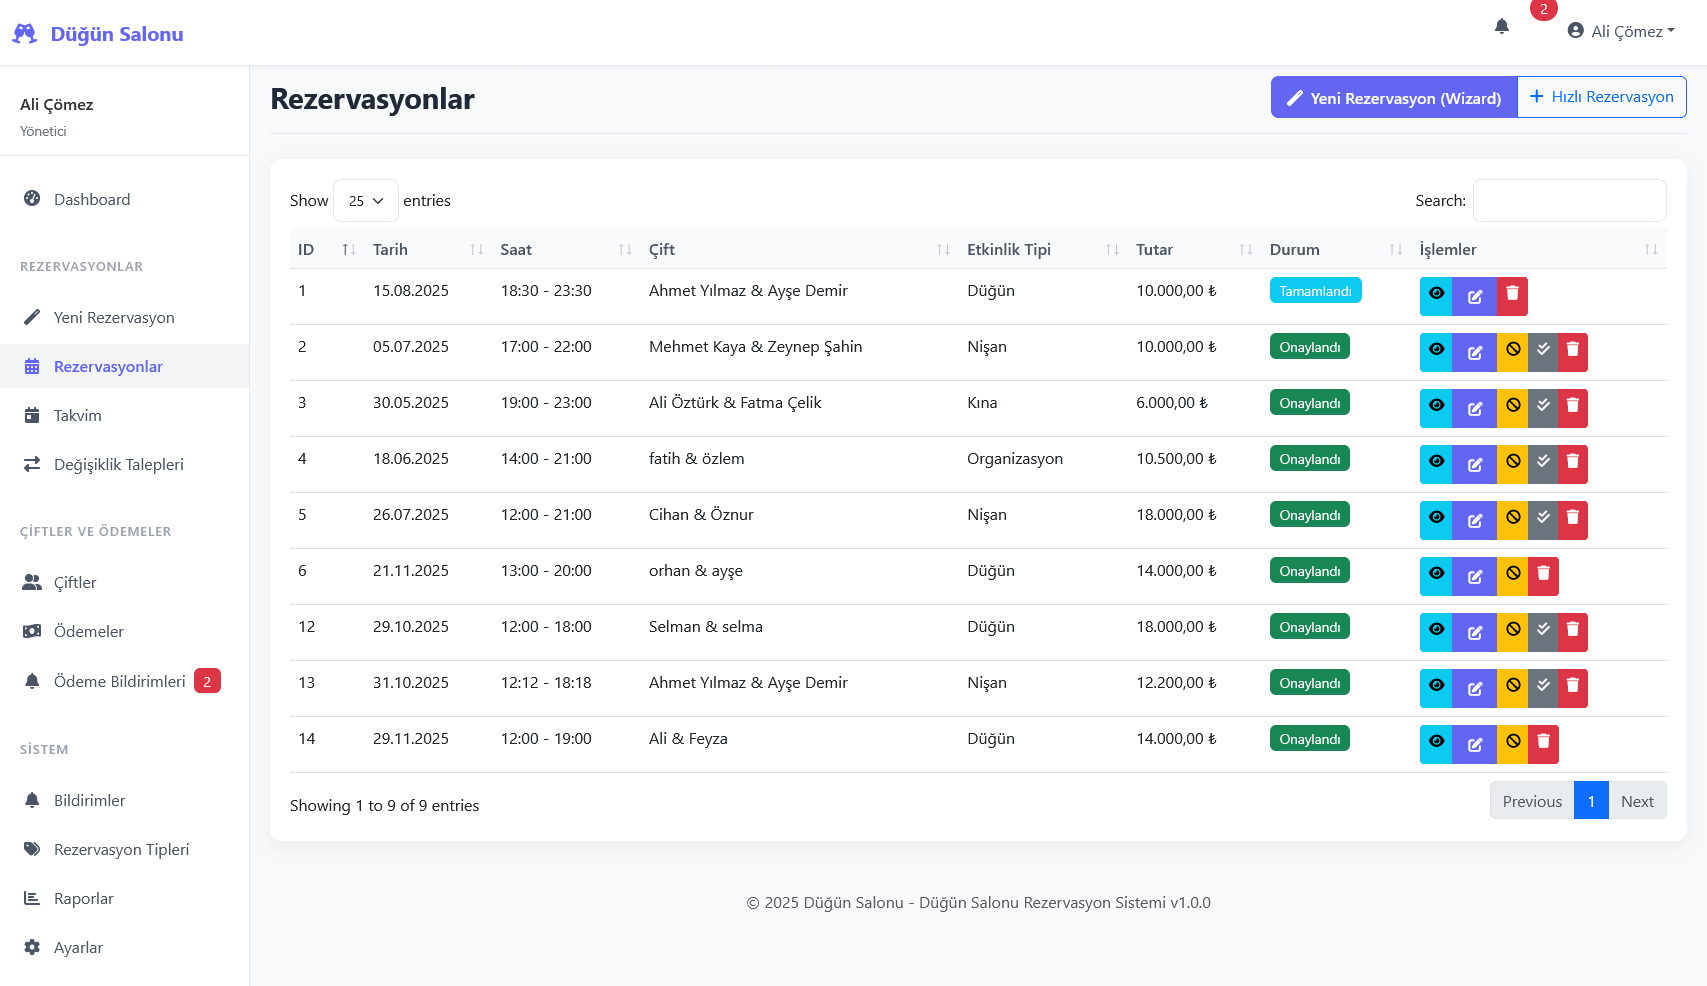Open Takvim from the sidebar
The image size is (1707, 986).
point(78,415)
